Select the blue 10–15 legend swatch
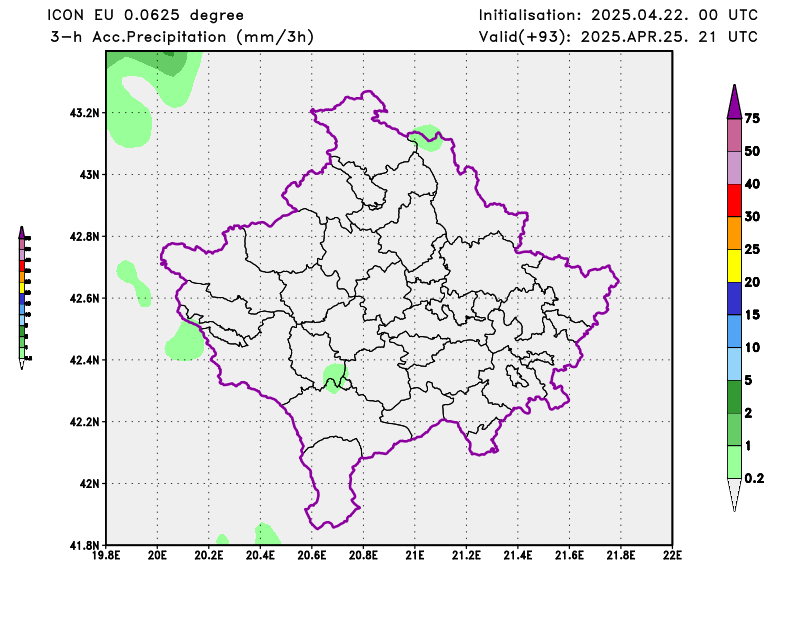Screen dimensions: 800x618 point(734,331)
